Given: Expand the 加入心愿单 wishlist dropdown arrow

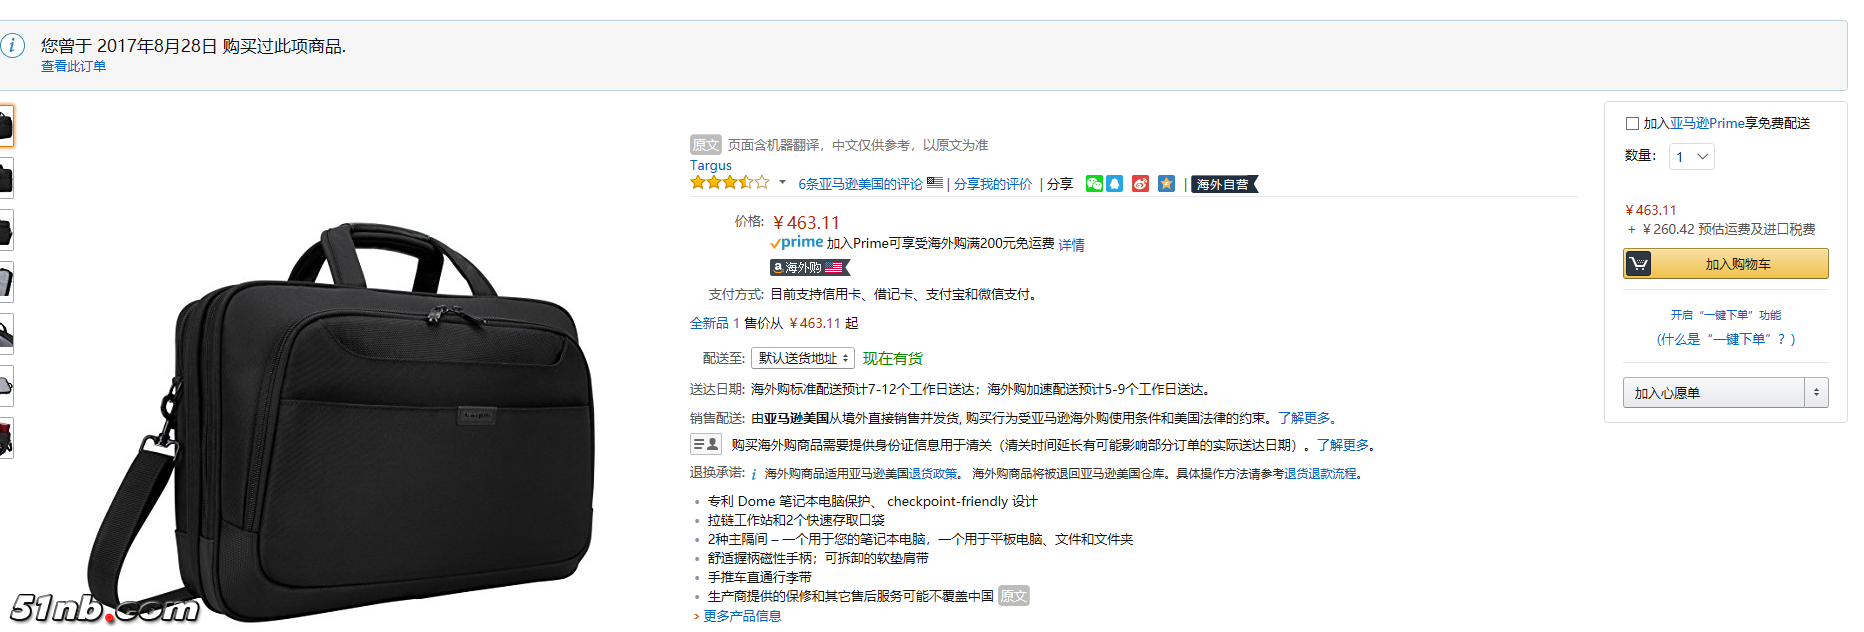Looking at the screenshot, I should (1816, 393).
